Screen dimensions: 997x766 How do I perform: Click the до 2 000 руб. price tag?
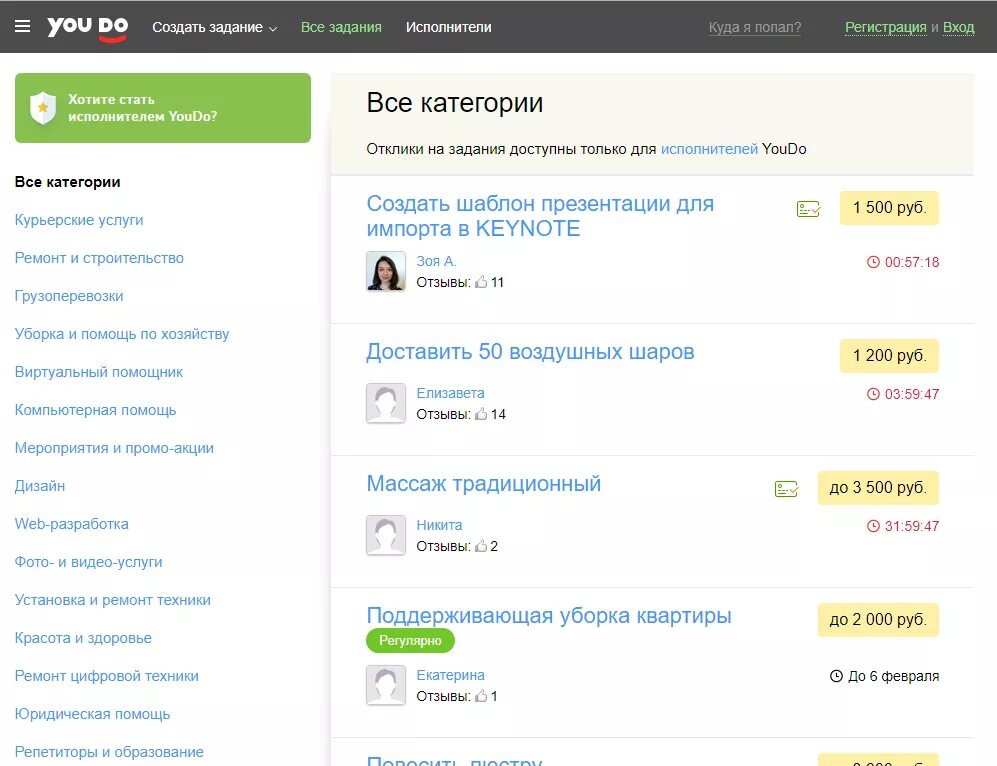click(x=878, y=620)
